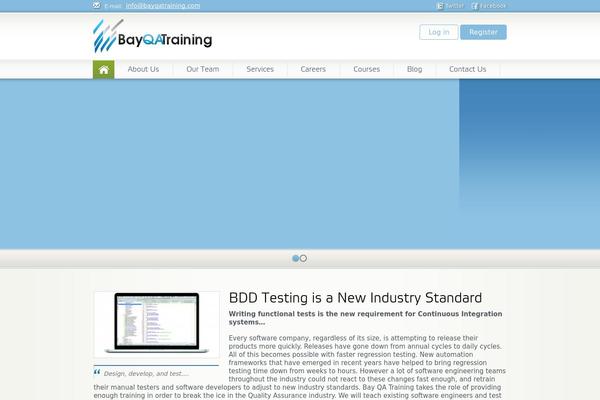Click the BayQATraining logo

152,36
